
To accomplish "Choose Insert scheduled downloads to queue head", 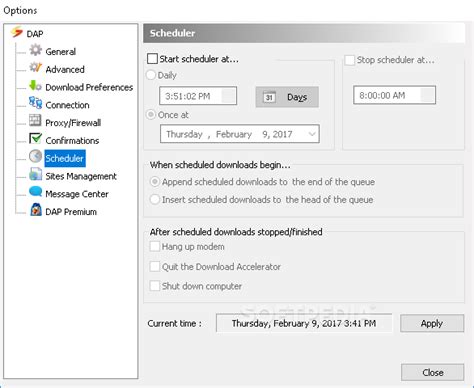I will click(x=155, y=199).
